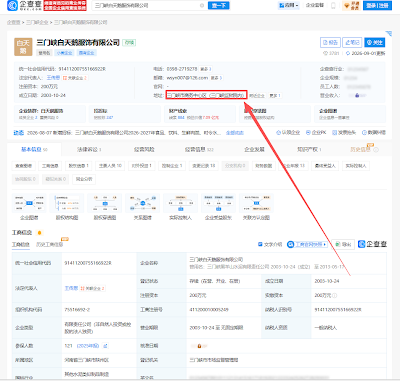The image size is (400, 381).
Task: Open the Qichacha logo home link
Action: tap(24, 5)
